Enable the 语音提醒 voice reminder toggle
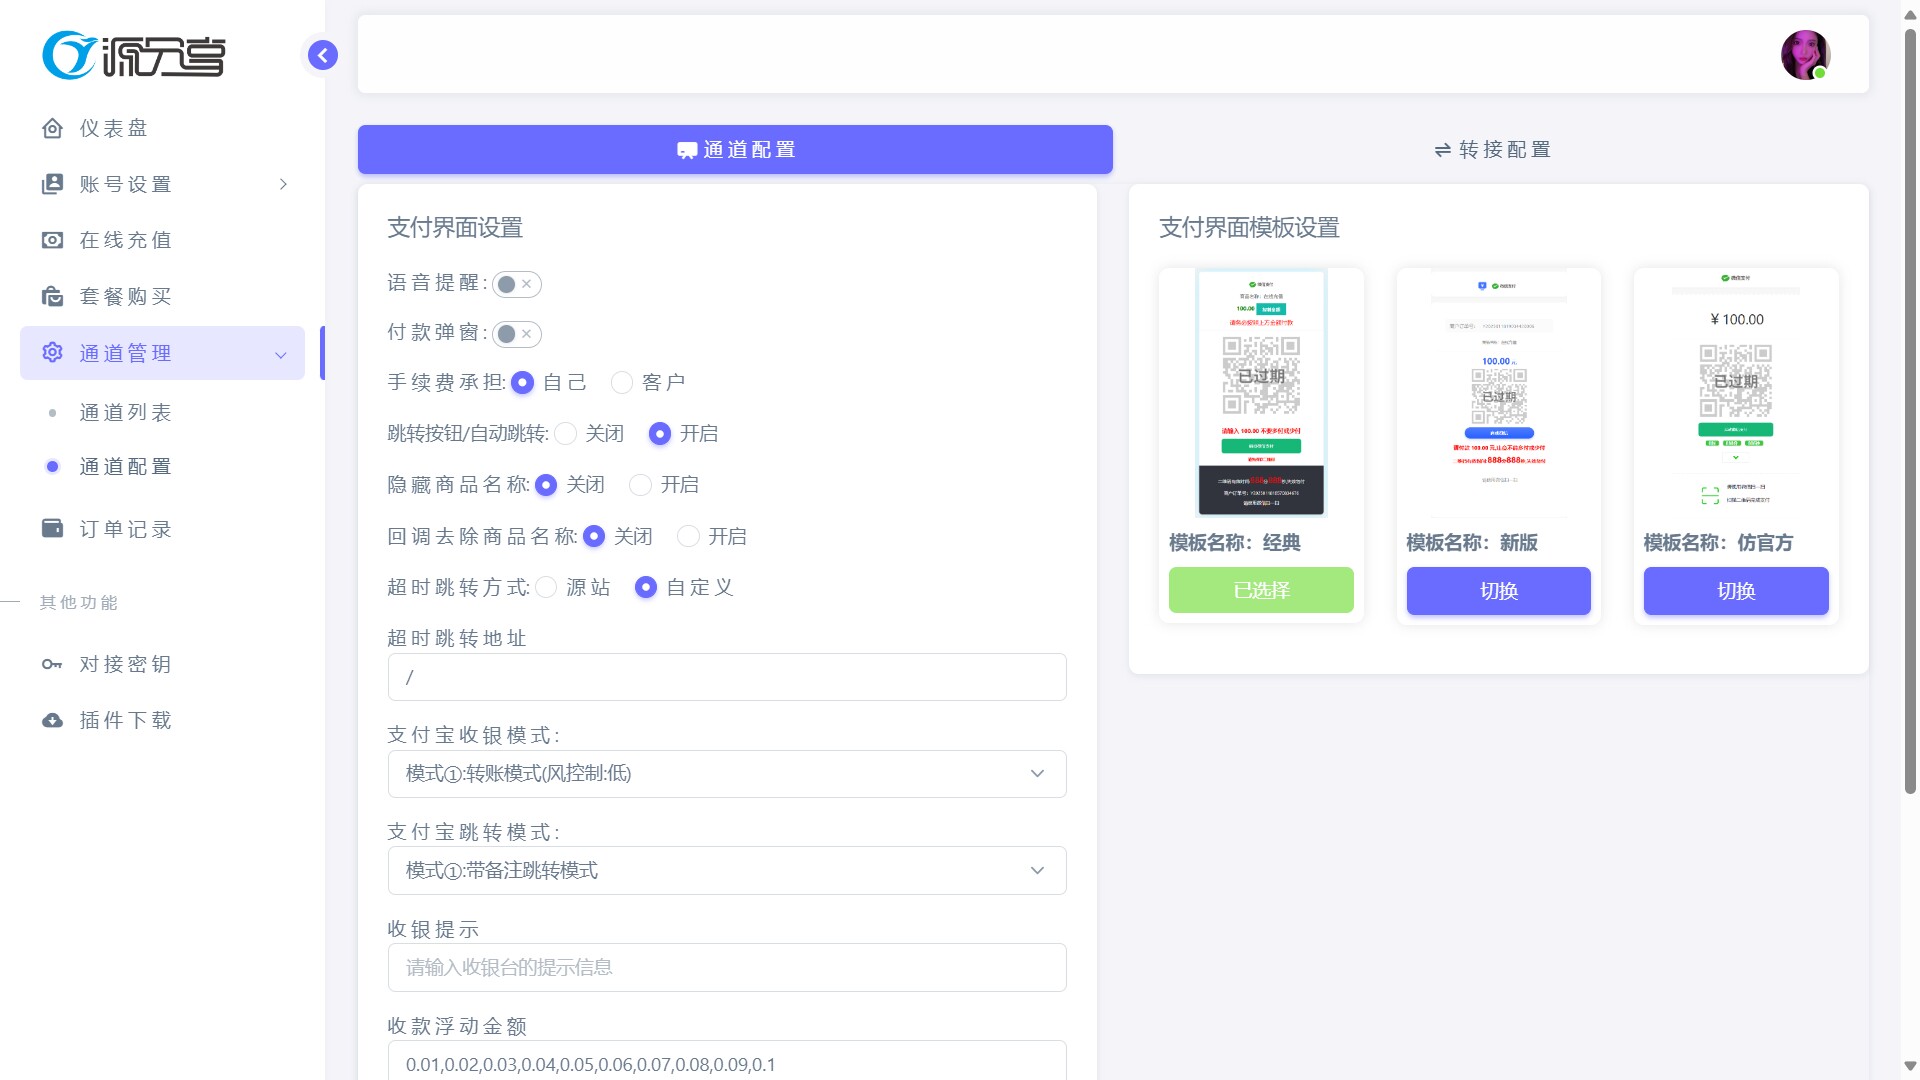The image size is (1920, 1080). coord(517,284)
